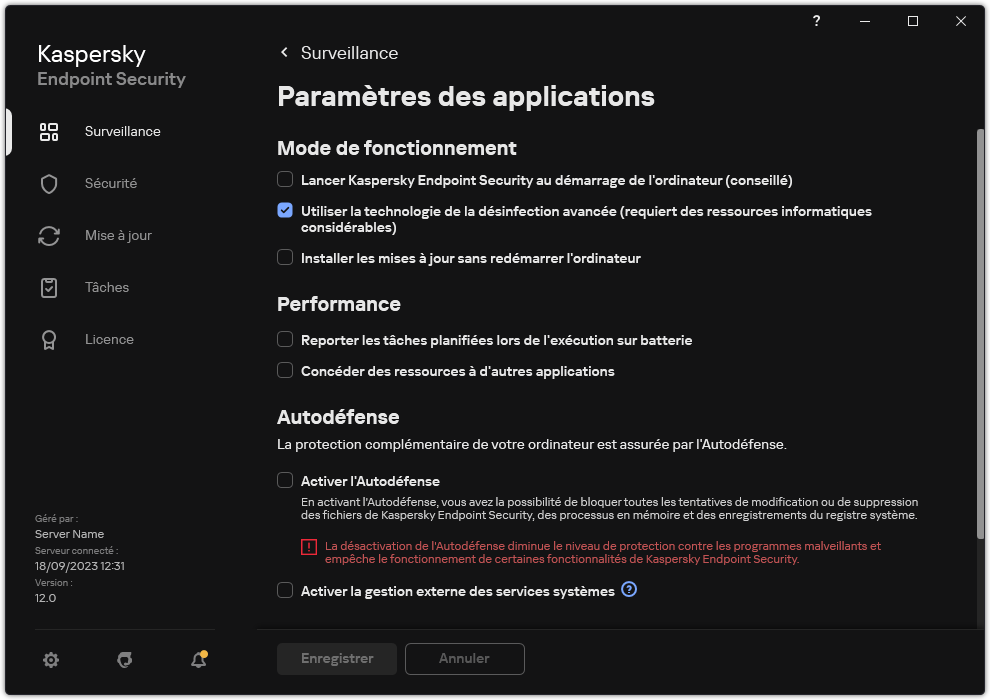Open help for external system services management
The height and width of the screenshot is (700, 990).
coord(629,590)
